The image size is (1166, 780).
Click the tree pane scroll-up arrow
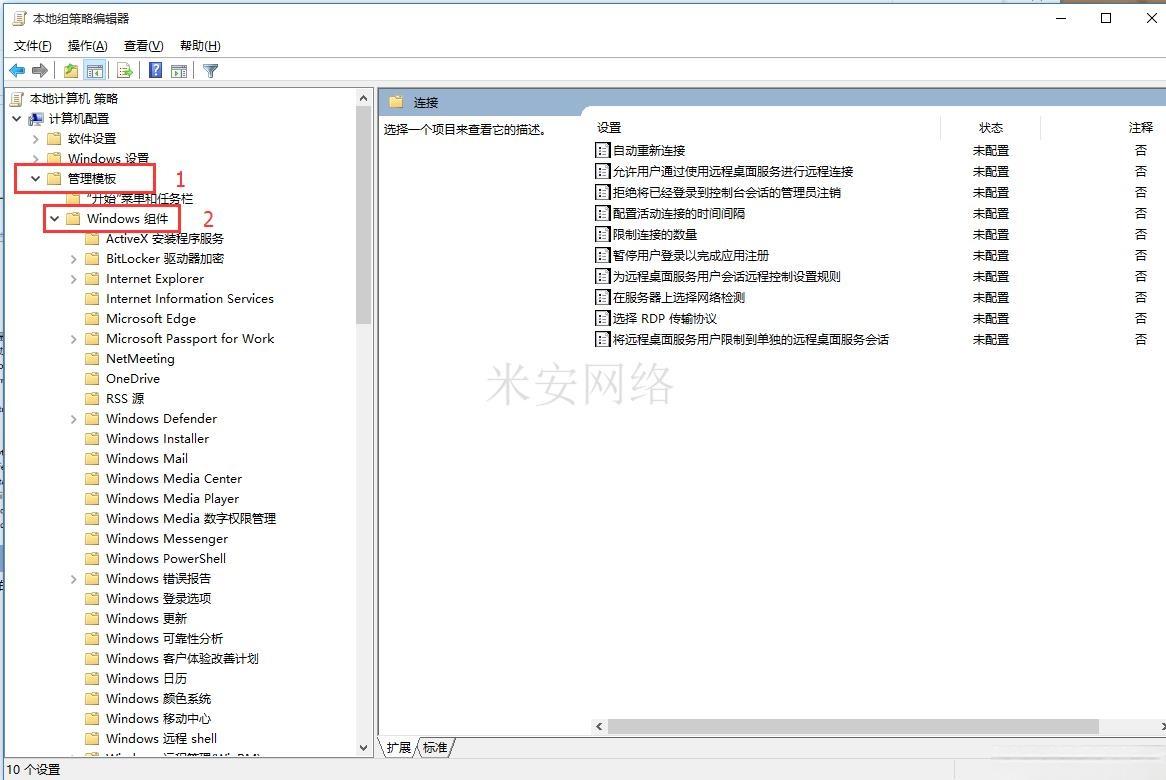tap(363, 98)
